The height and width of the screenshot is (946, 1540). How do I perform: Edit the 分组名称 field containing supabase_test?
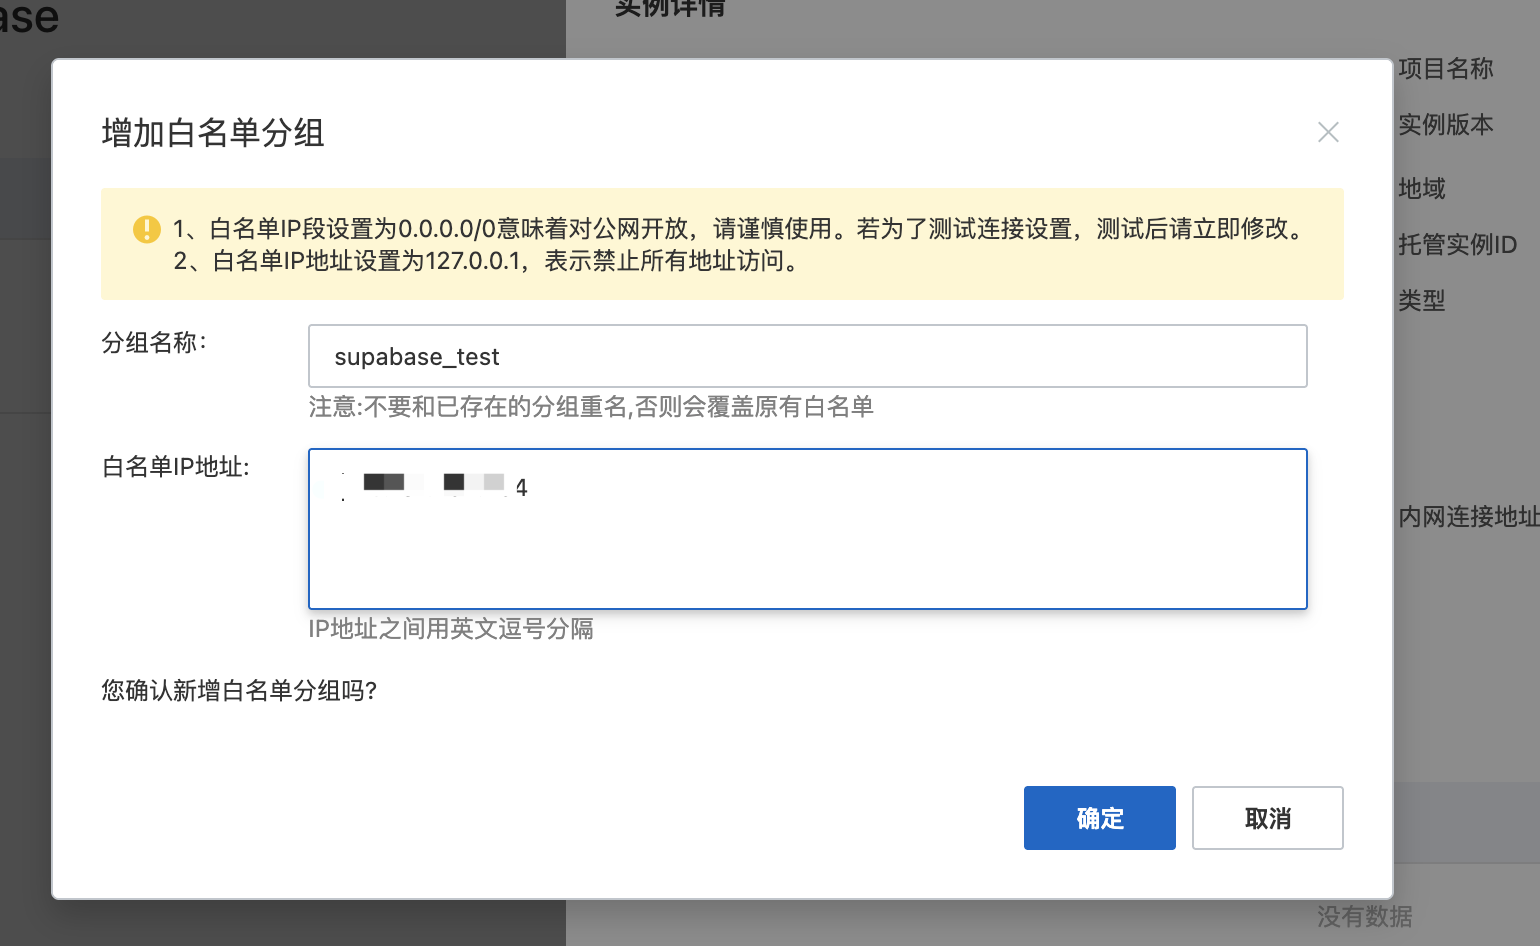pyautogui.click(x=807, y=356)
